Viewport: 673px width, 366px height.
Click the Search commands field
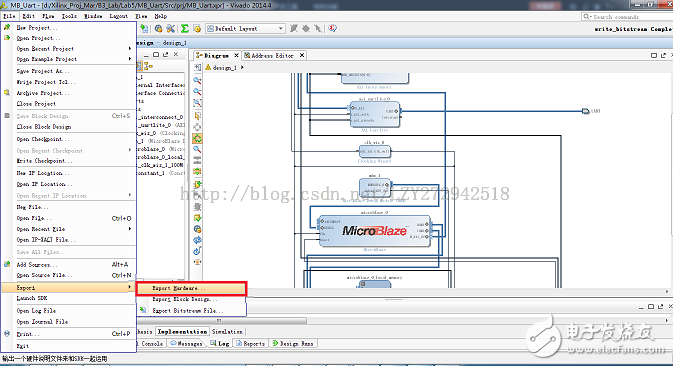click(628, 16)
